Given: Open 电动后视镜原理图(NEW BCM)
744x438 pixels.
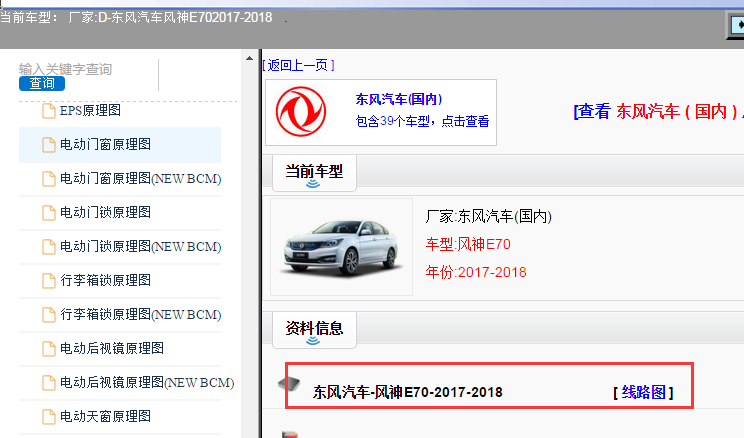Looking at the screenshot, I should tap(147, 382).
